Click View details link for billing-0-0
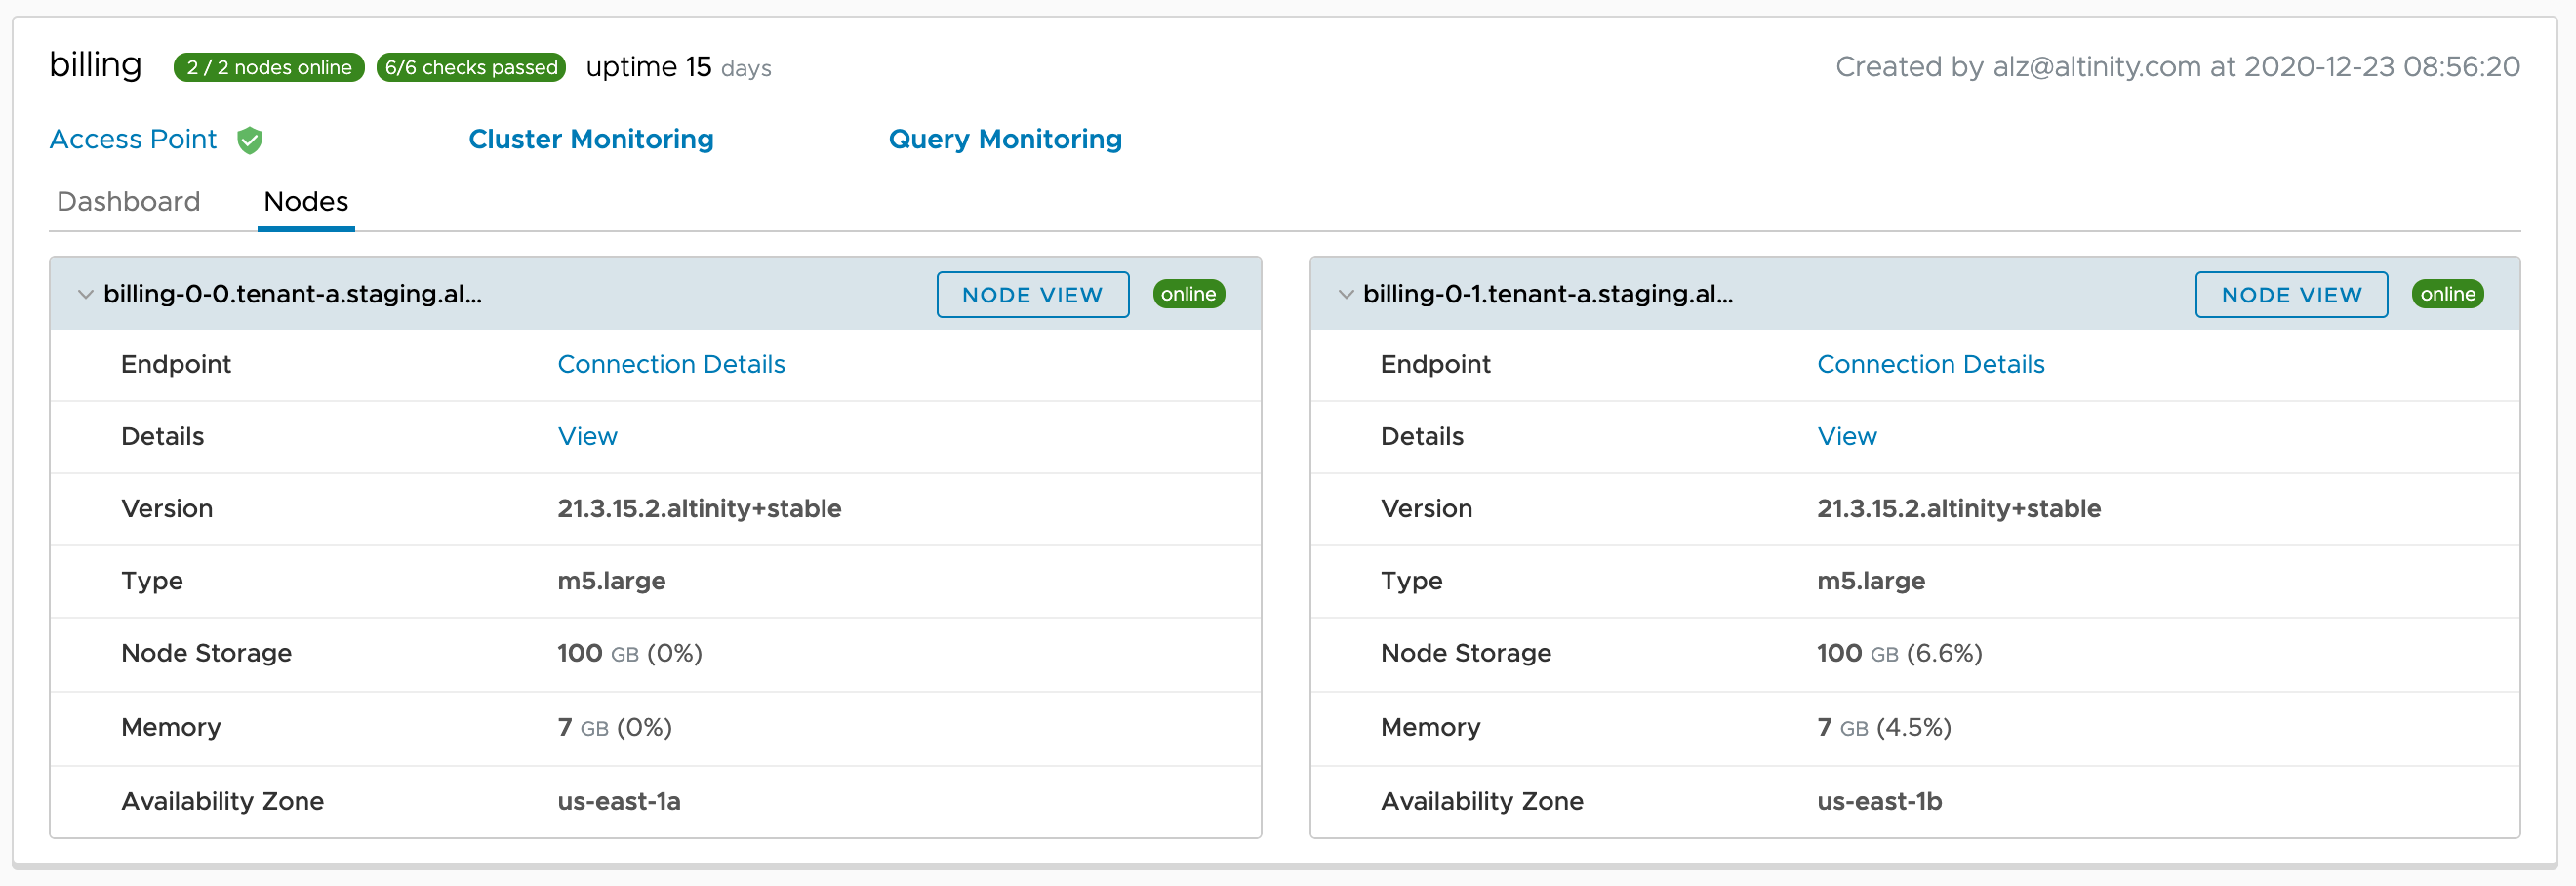The image size is (2576, 886). [588, 436]
